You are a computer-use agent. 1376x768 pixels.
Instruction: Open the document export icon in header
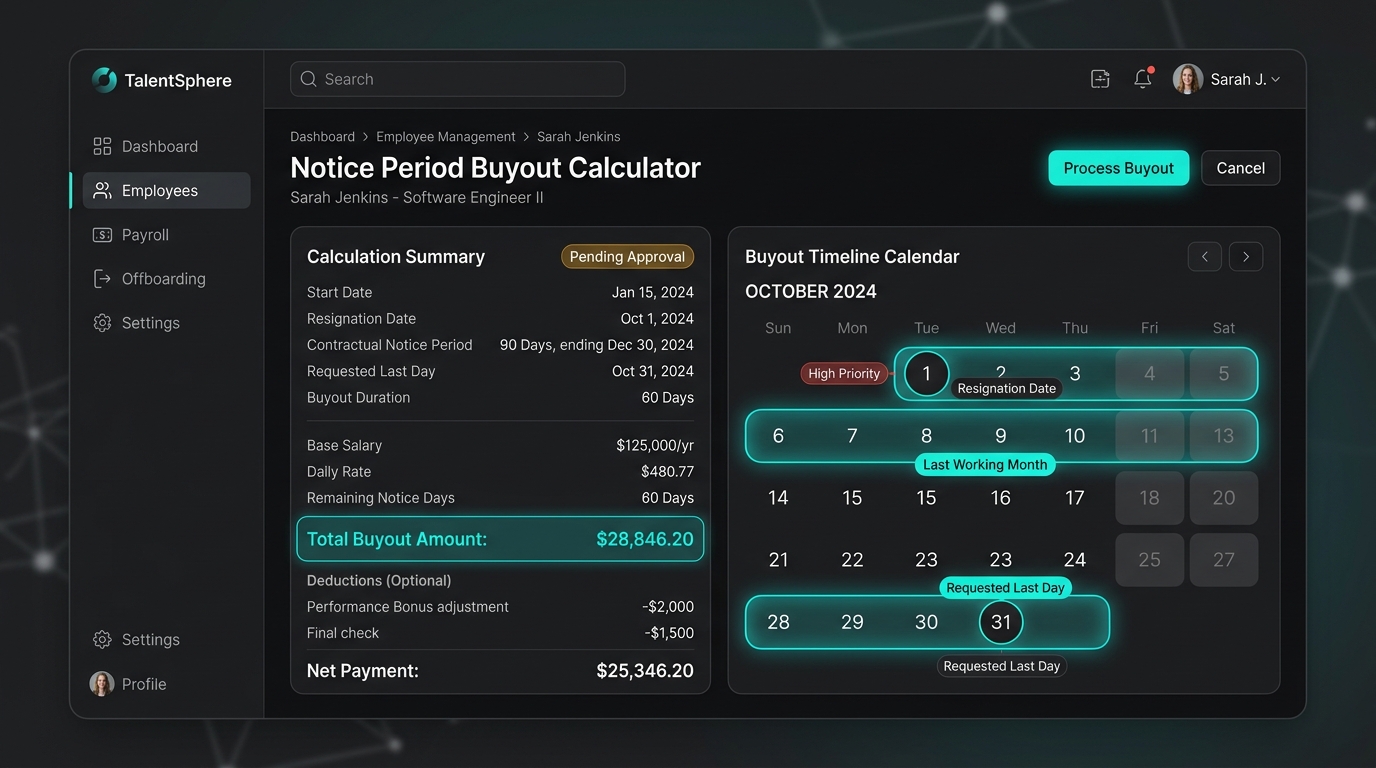(x=1100, y=79)
